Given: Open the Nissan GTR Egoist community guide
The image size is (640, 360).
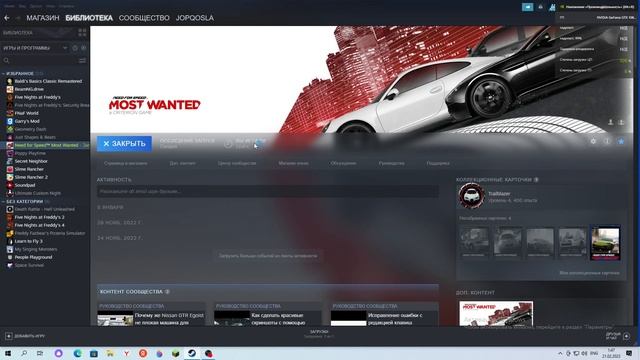Looking at the screenshot, I should pos(151,314).
